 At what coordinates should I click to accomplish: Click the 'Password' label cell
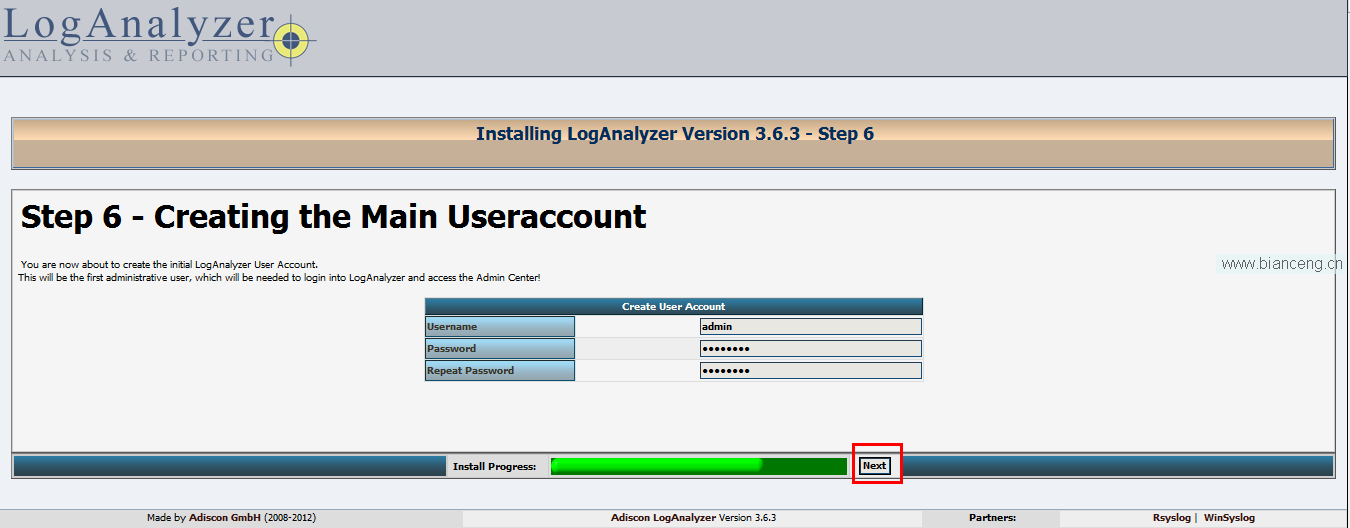tap(500, 348)
